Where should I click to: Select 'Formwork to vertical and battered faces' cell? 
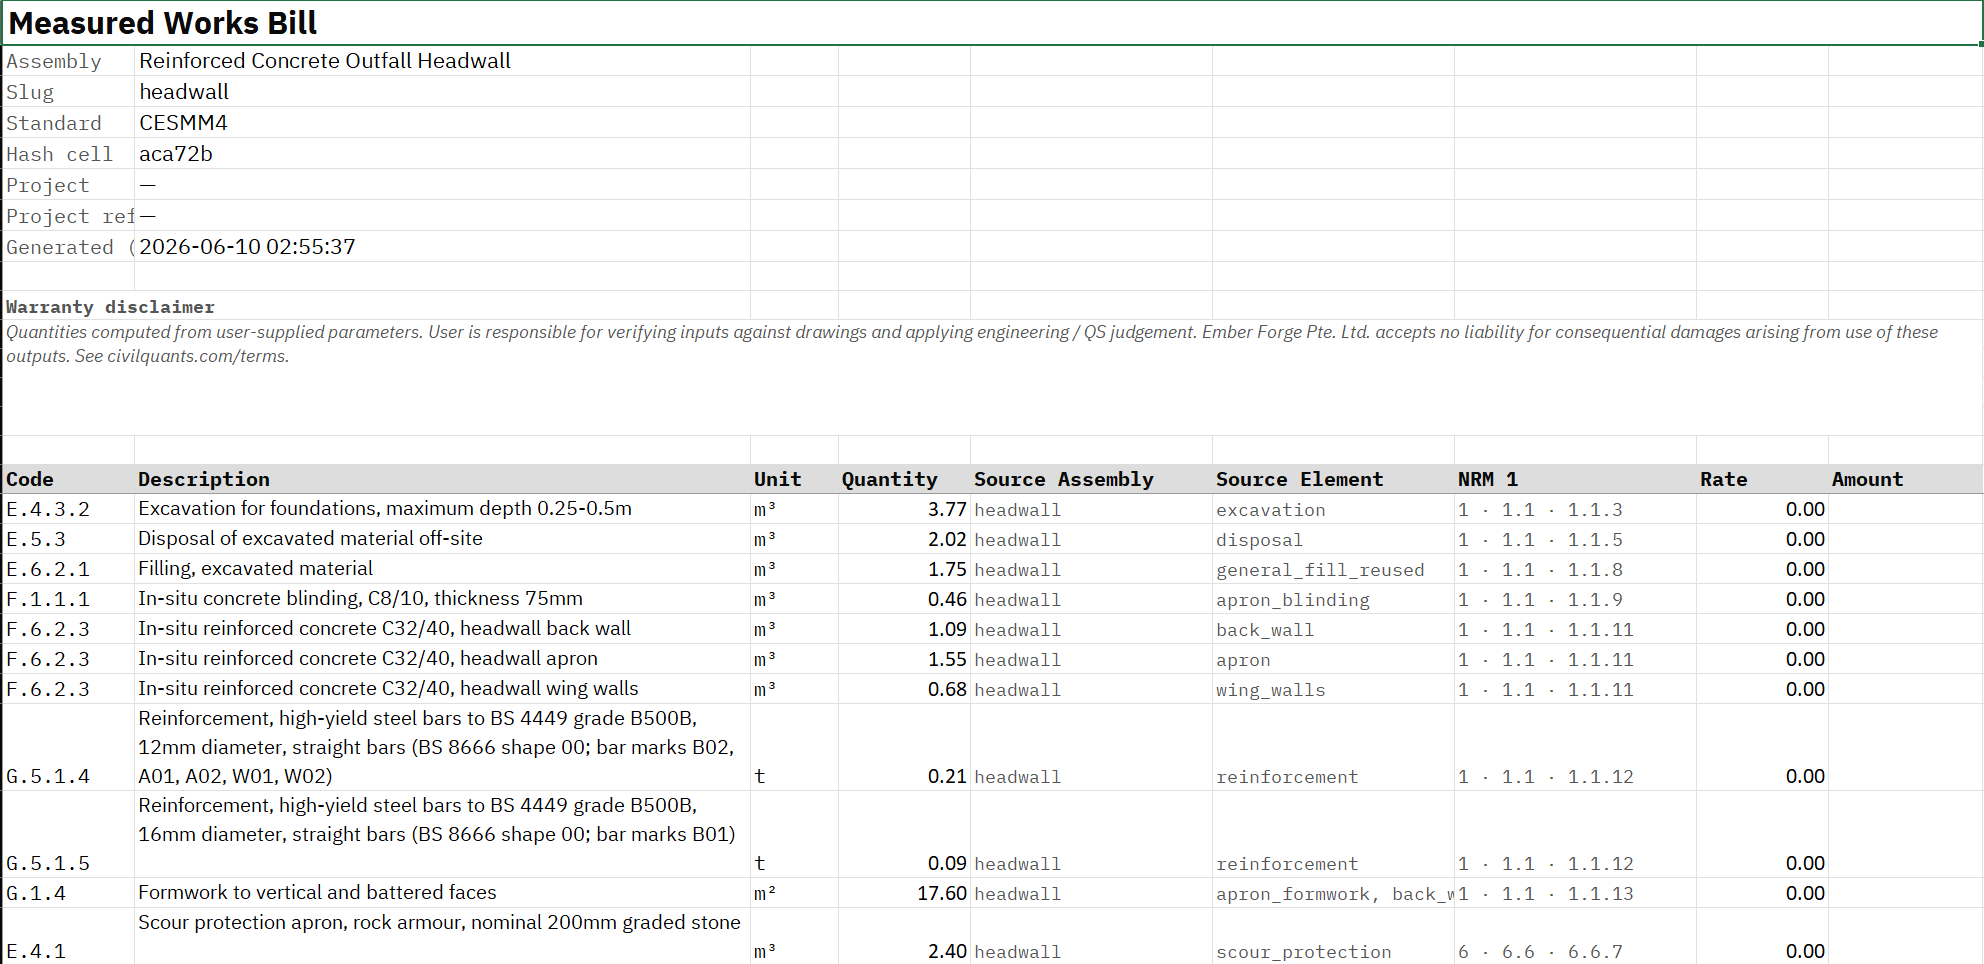(442, 893)
